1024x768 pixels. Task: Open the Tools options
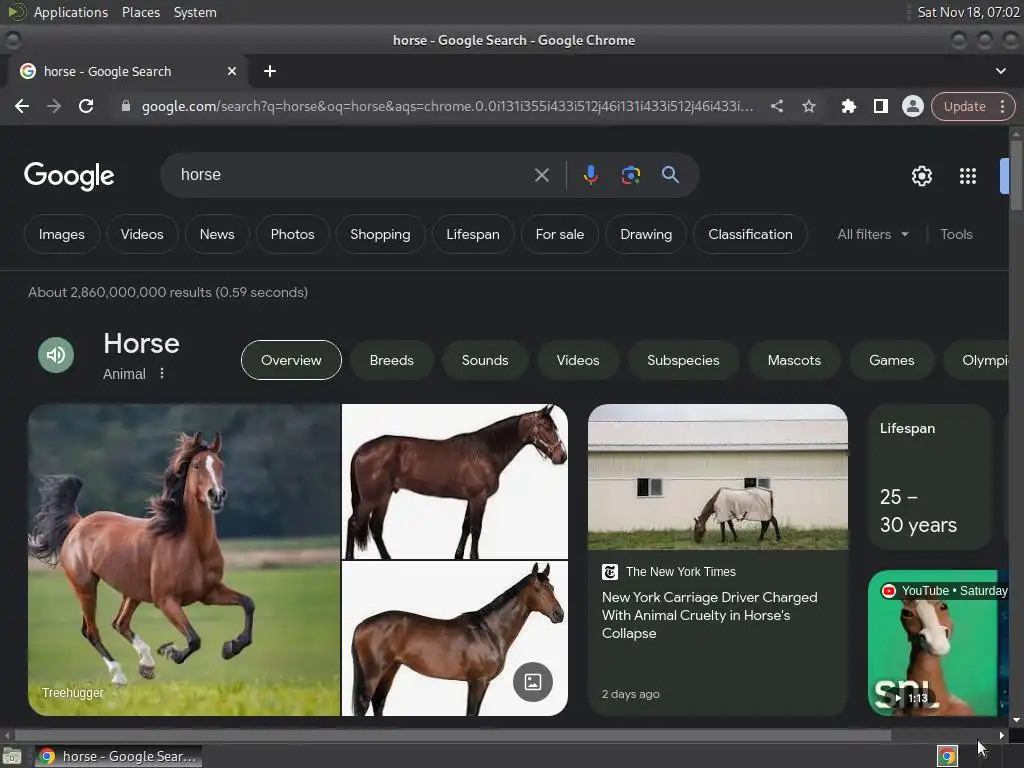956,234
